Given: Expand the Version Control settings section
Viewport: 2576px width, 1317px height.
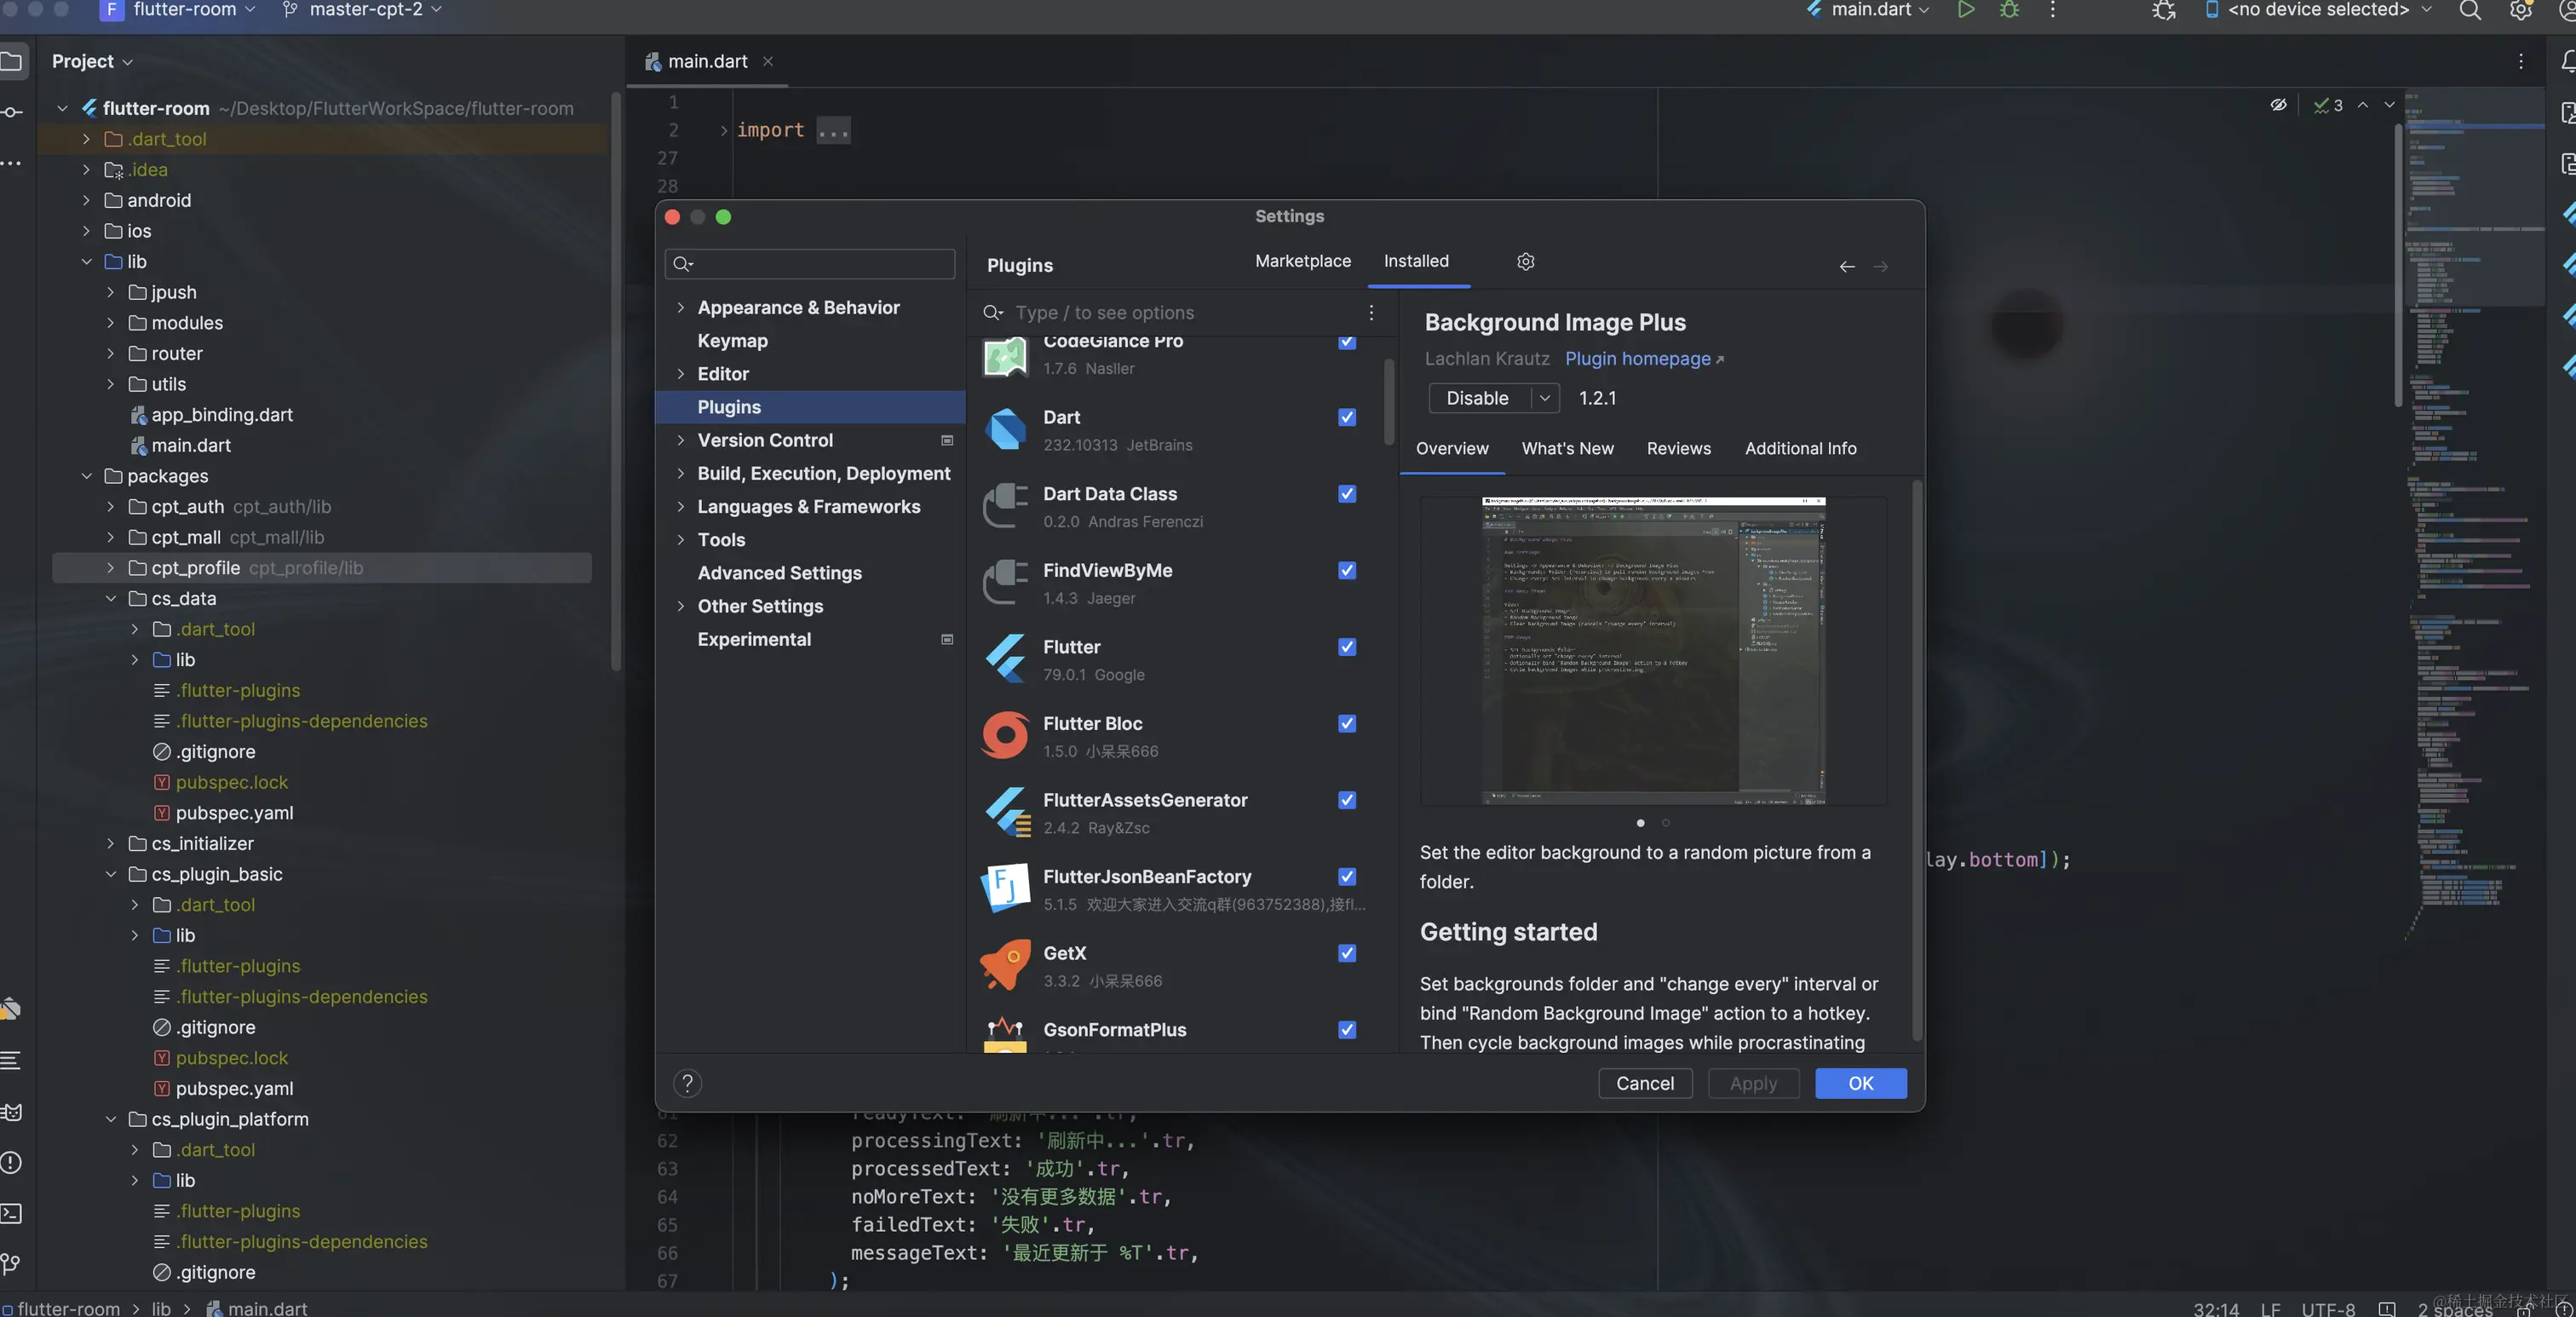Looking at the screenshot, I should point(681,441).
